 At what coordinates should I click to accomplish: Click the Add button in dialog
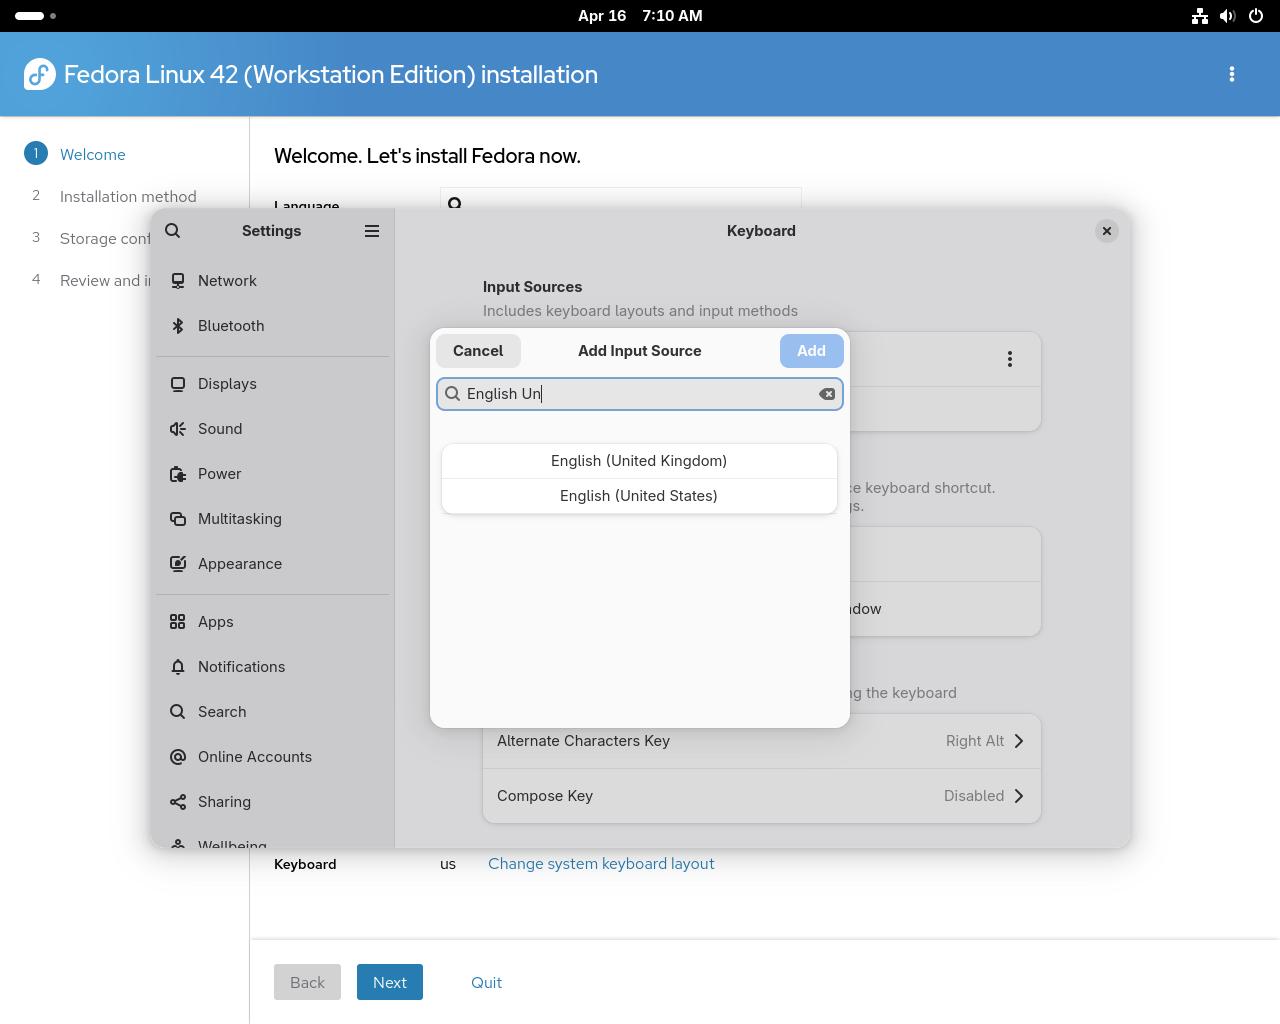click(811, 351)
